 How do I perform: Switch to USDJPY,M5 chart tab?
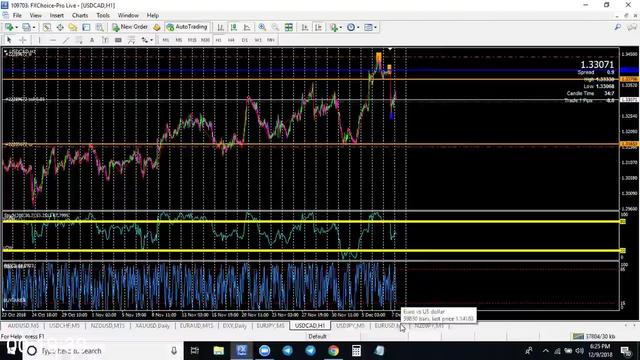coord(350,326)
